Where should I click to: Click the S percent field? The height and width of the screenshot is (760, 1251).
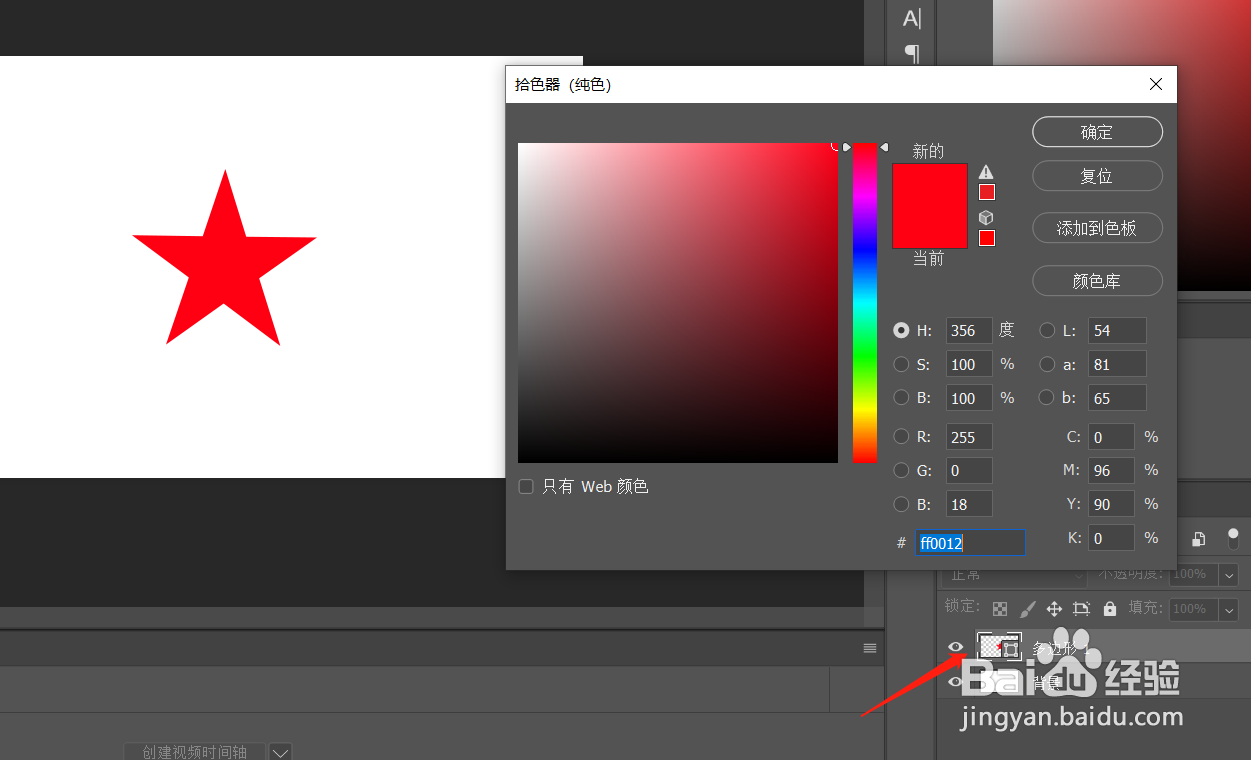(x=969, y=364)
